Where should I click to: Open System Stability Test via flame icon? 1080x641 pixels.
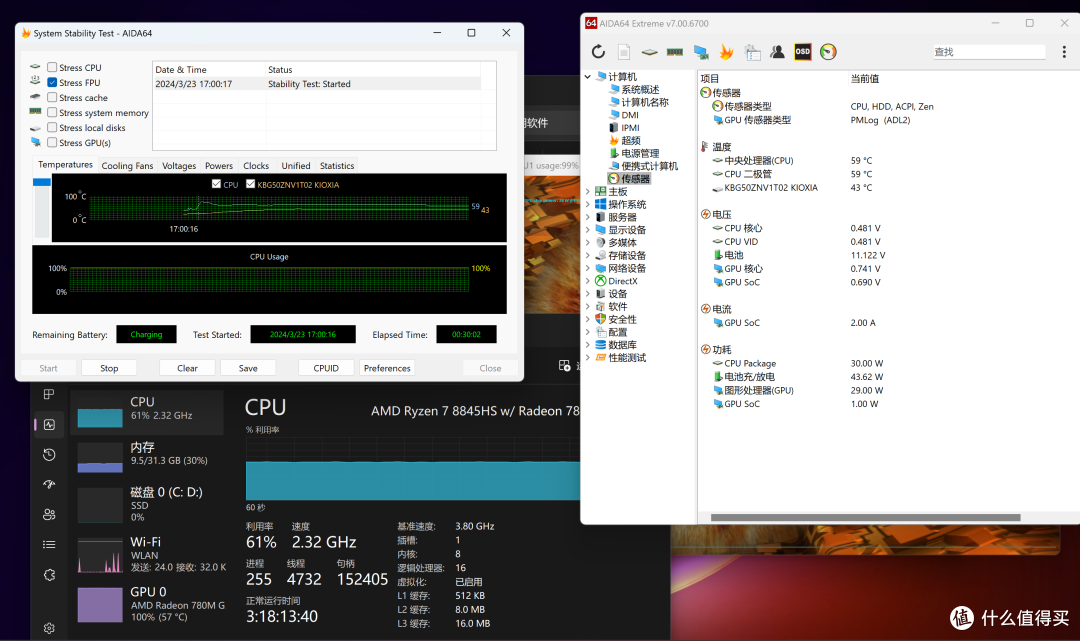click(726, 52)
